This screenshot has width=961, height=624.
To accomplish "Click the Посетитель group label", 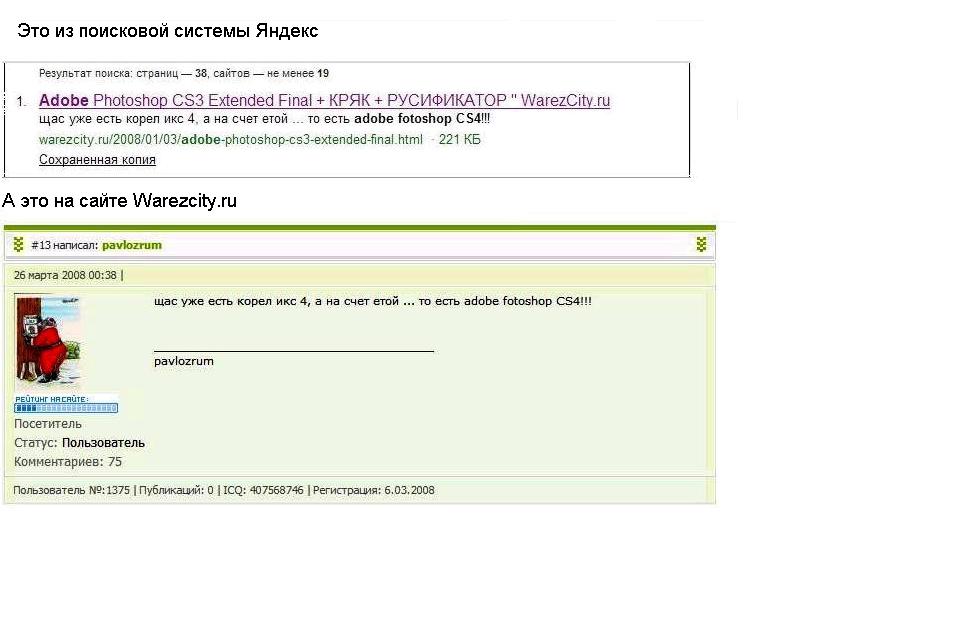I will (x=48, y=424).
